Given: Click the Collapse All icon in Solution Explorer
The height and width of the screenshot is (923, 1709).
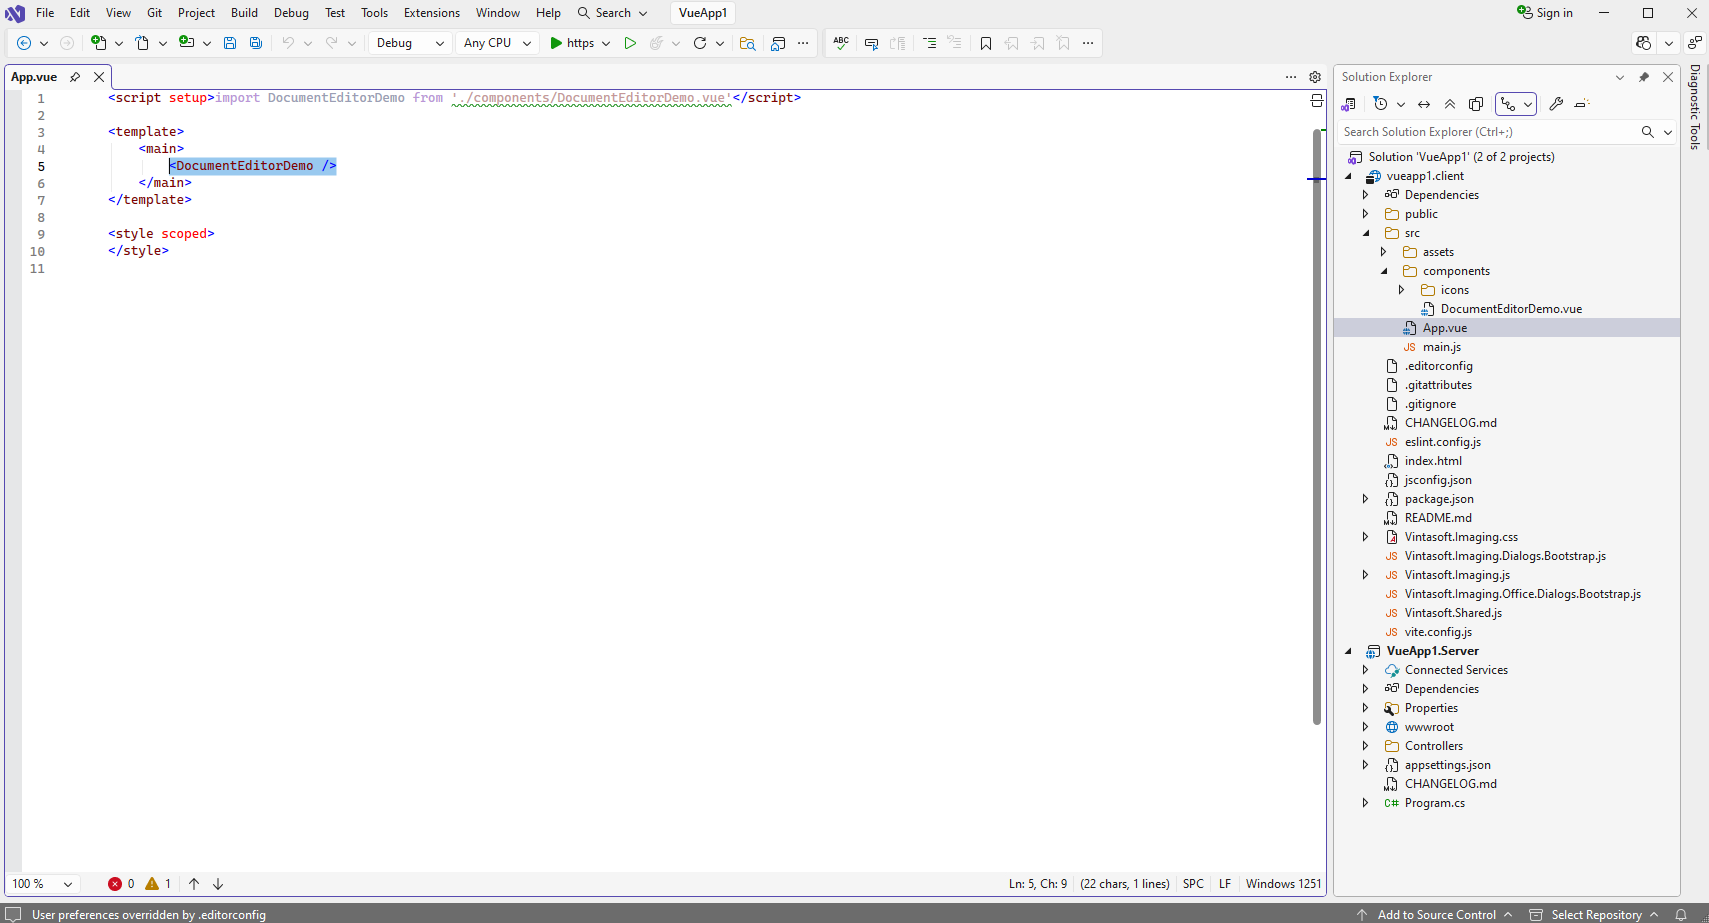Looking at the screenshot, I should [1450, 104].
